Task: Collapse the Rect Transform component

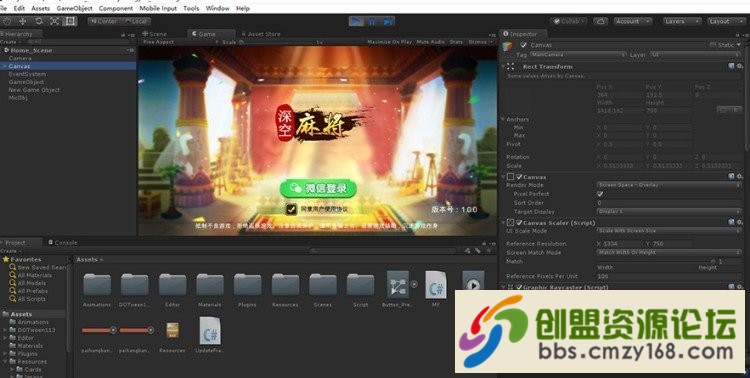Action: point(503,67)
